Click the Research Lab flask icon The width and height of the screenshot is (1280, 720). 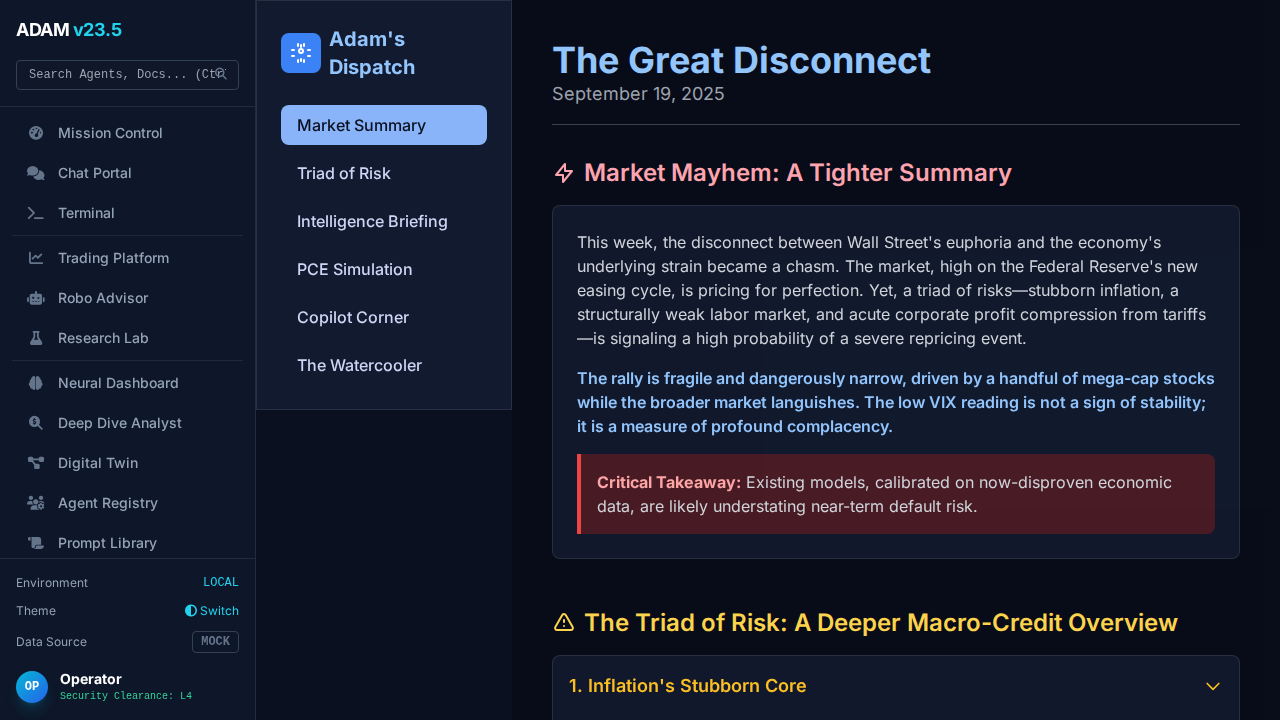[x=36, y=338]
